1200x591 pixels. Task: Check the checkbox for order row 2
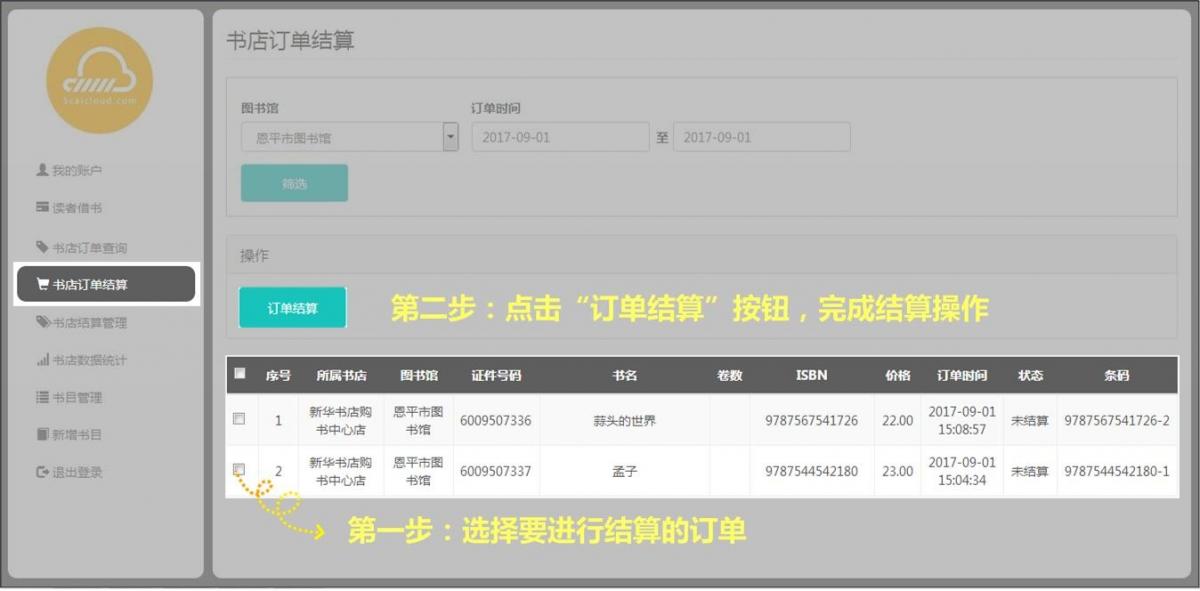pos(239,469)
